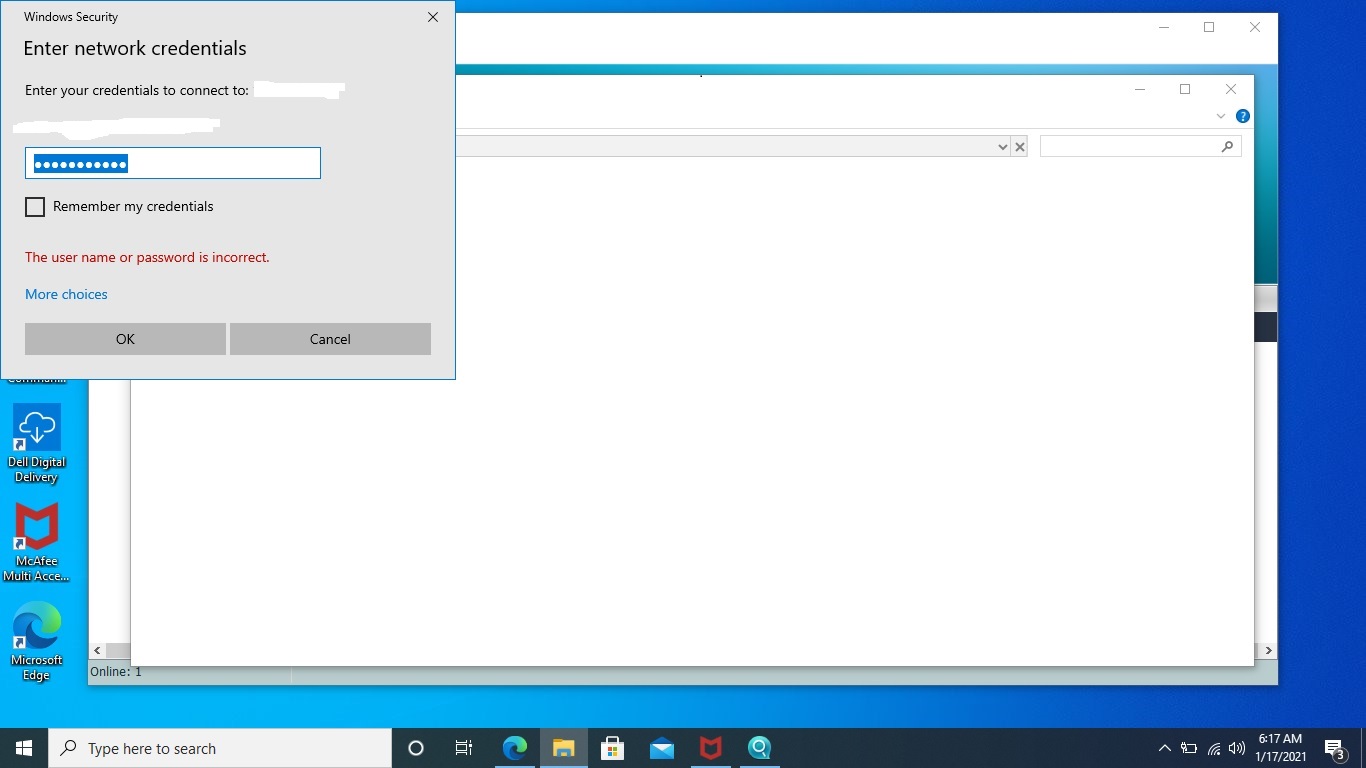Cancel the network credentials dialog

coord(330,339)
